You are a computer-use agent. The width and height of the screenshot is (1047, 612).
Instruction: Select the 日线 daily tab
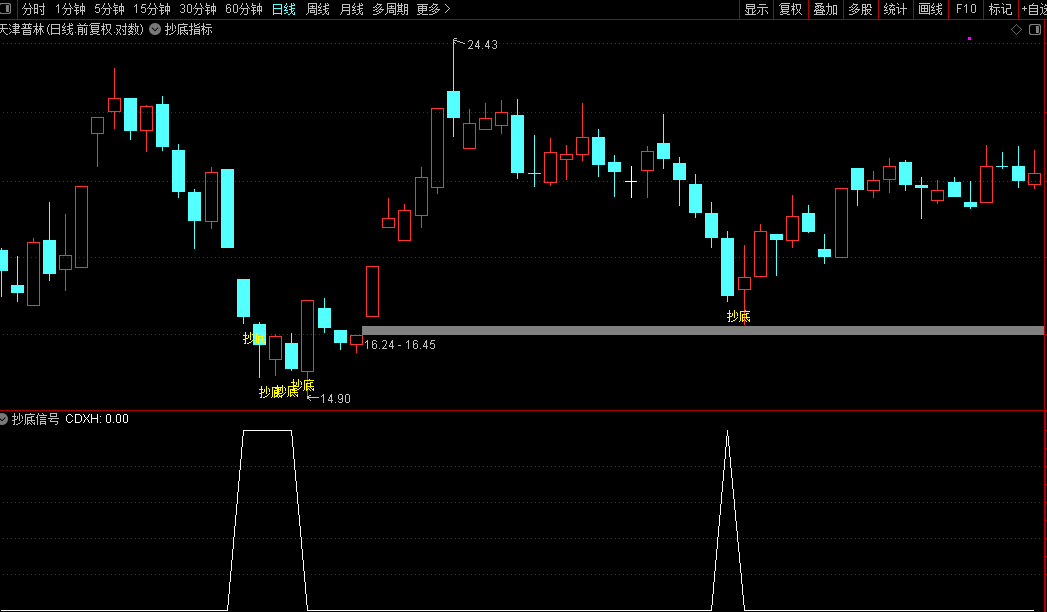click(284, 9)
